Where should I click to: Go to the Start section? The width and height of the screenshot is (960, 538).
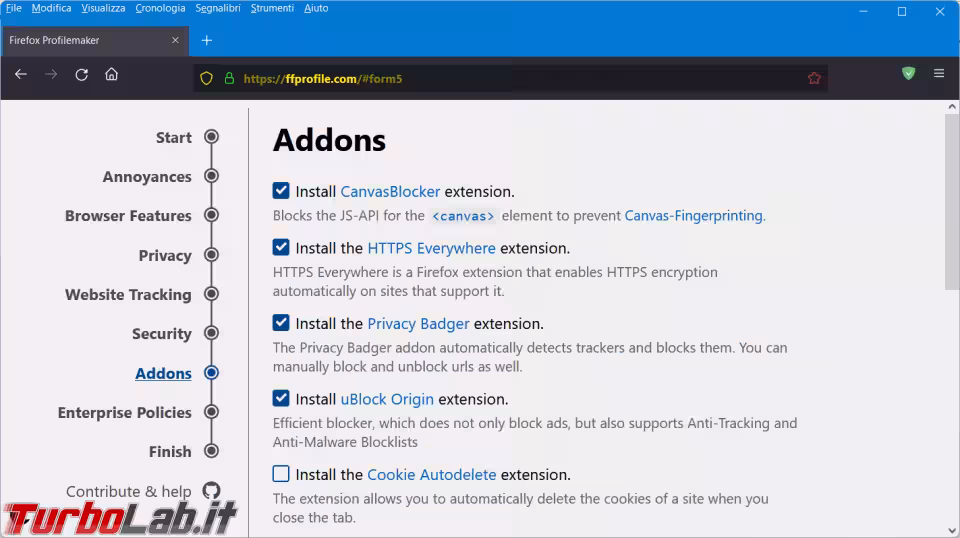174,137
